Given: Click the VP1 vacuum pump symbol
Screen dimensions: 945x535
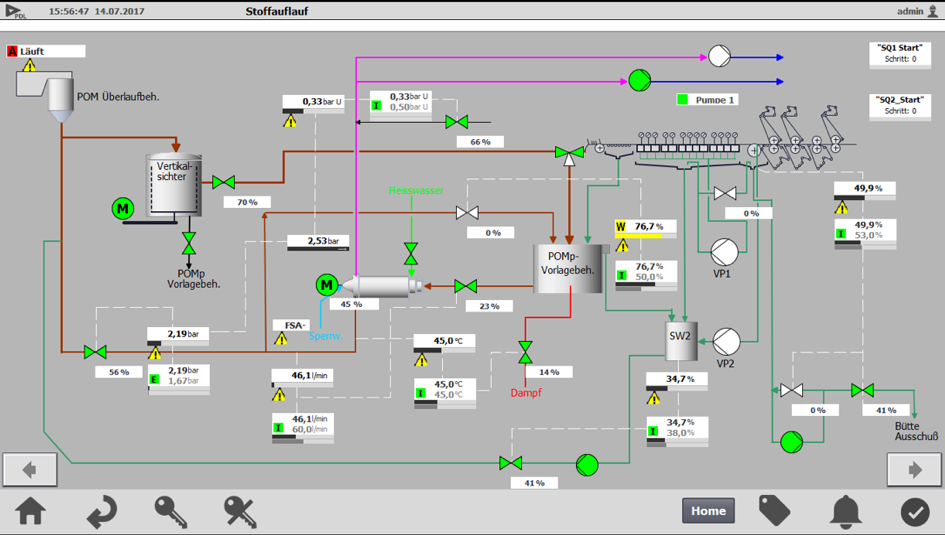Looking at the screenshot, I should point(723,251).
